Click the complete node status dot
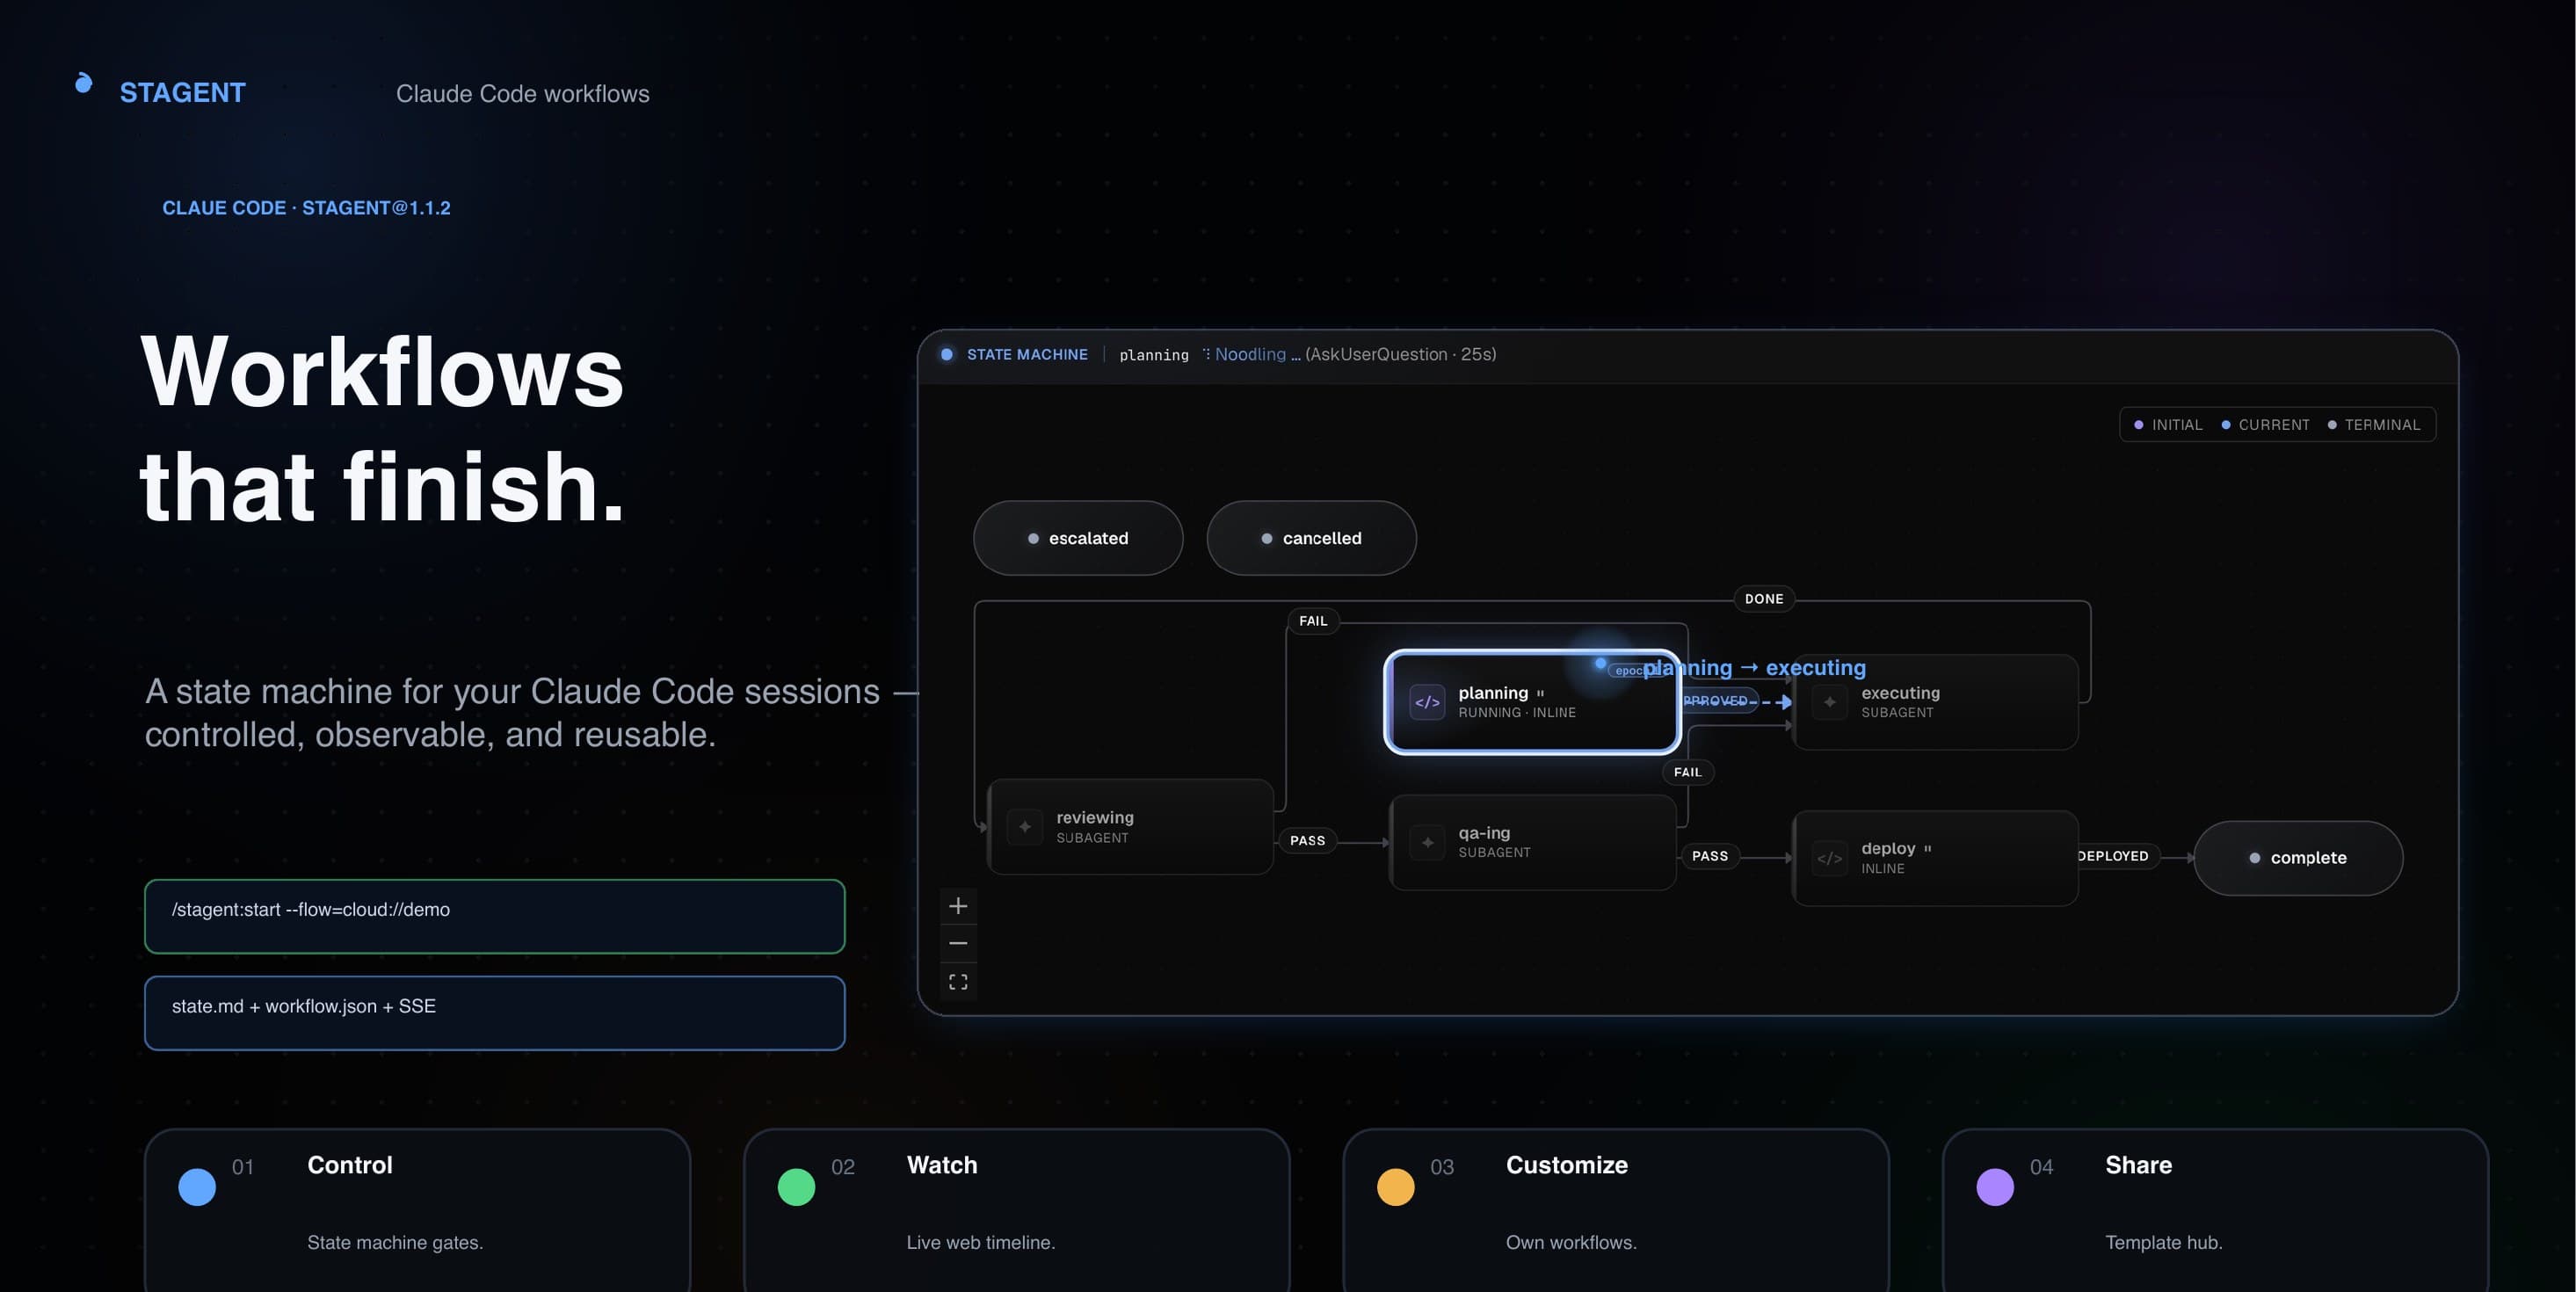Screen dimensions: 2576x1292 [2255, 858]
